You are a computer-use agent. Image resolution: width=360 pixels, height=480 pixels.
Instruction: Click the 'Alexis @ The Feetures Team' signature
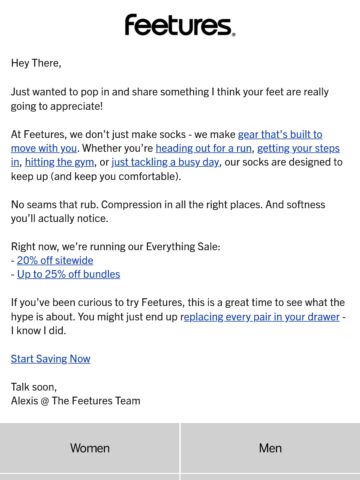coord(76,401)
